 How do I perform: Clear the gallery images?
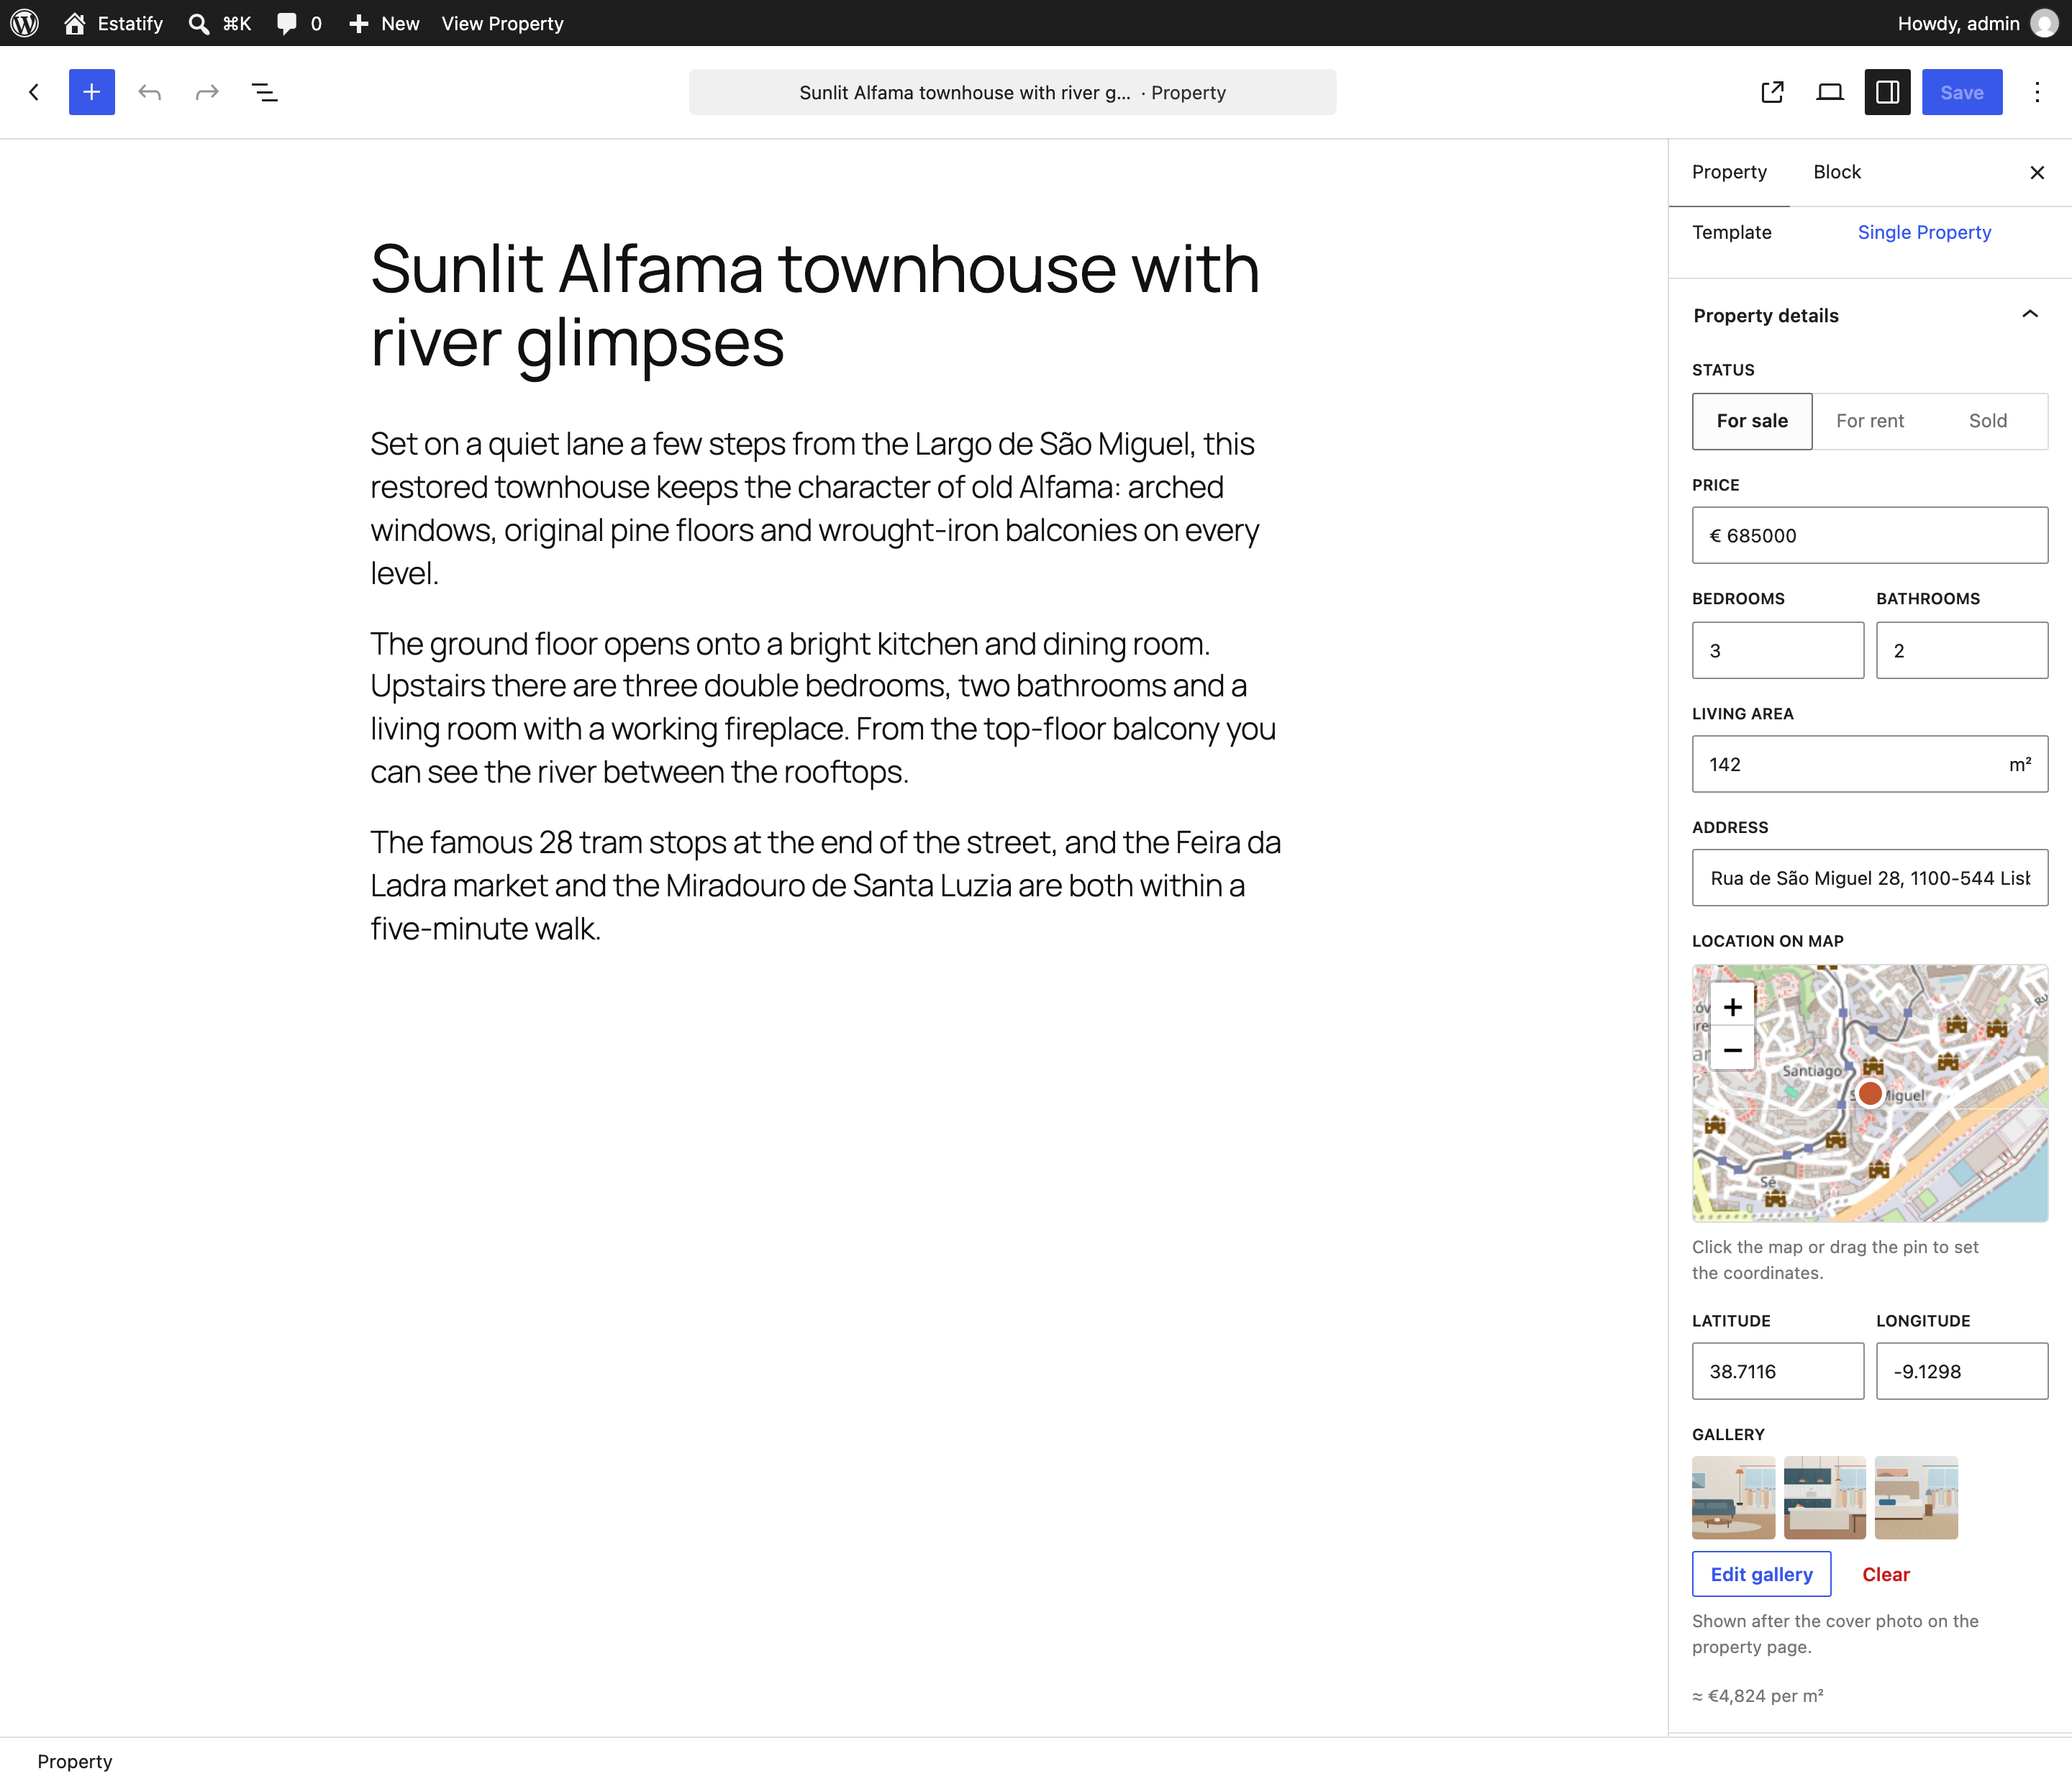coord(1886,1574)
